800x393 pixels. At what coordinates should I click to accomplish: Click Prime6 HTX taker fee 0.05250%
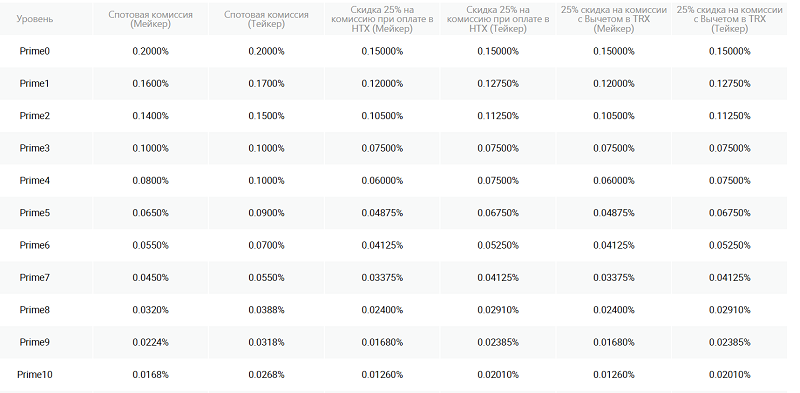(x=498, y=245)
